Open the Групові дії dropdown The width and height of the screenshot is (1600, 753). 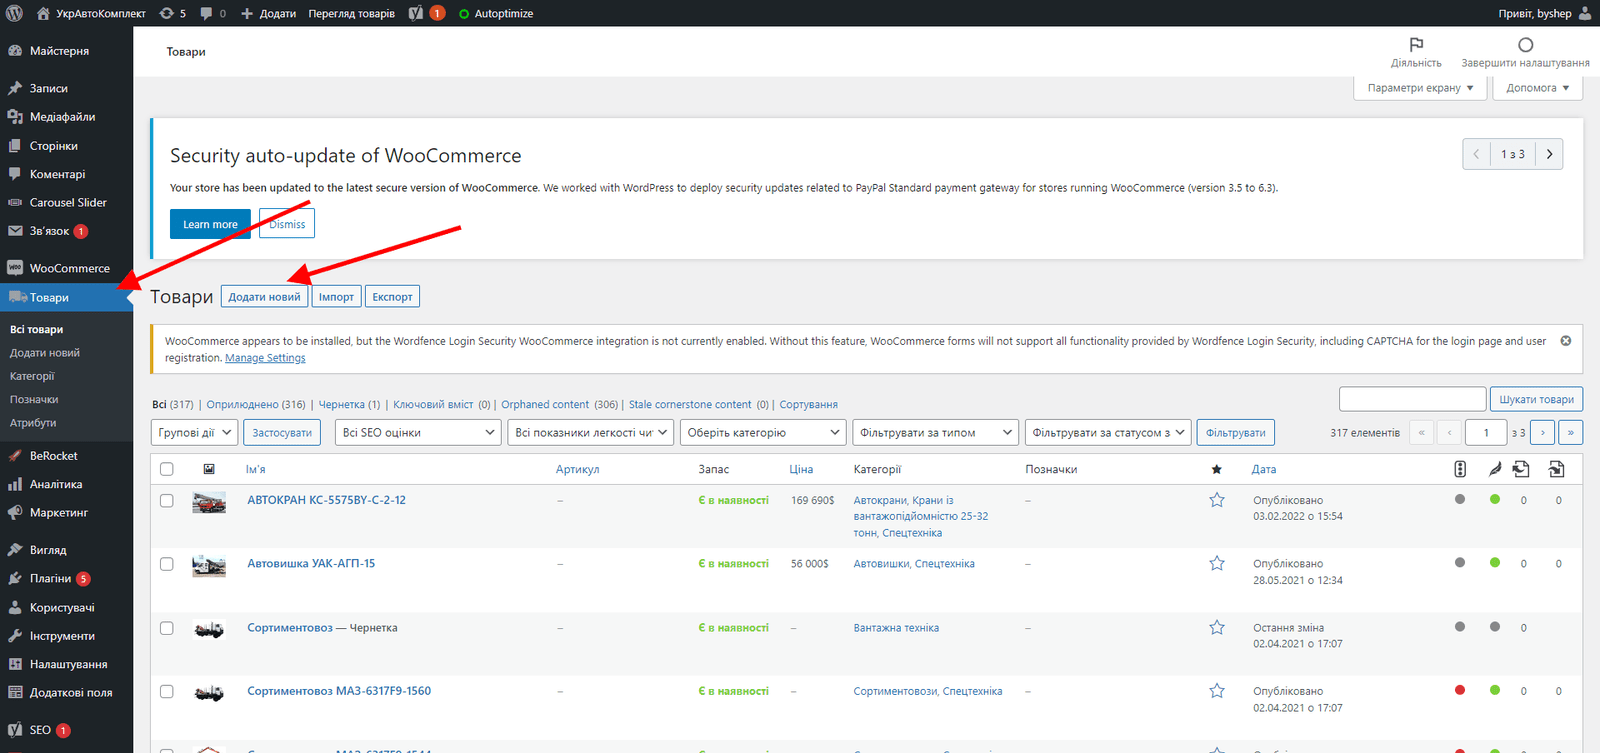click(x=195, y=433)
